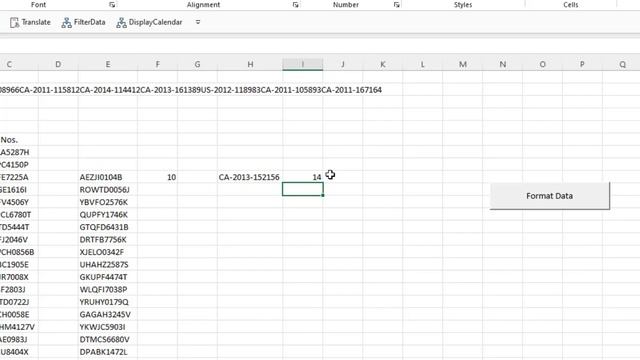The width and height of the screenshot is (640, 360).
Task: Select column M header
Action: [463, 64]
